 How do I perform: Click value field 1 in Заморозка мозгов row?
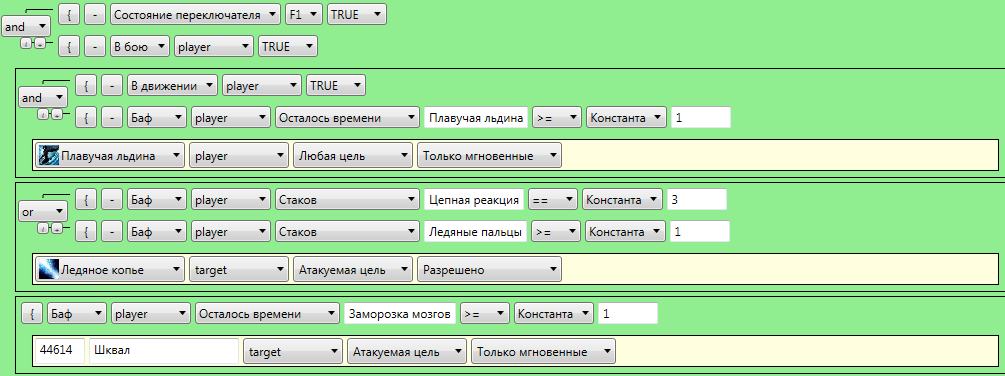click(x=628, y=314)
